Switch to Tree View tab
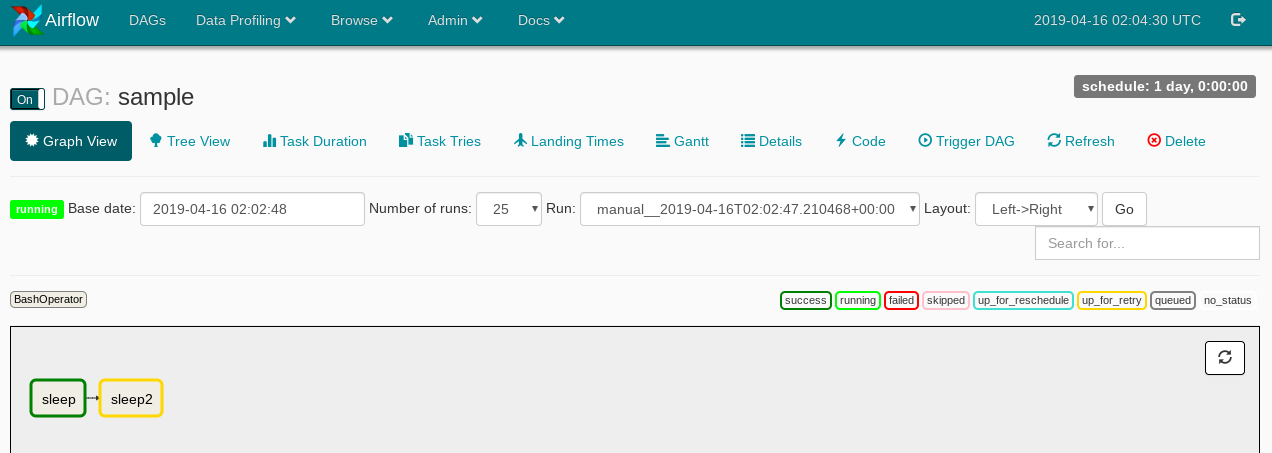Viewport: 1272px width, 453px height. [x=190, y=141]
